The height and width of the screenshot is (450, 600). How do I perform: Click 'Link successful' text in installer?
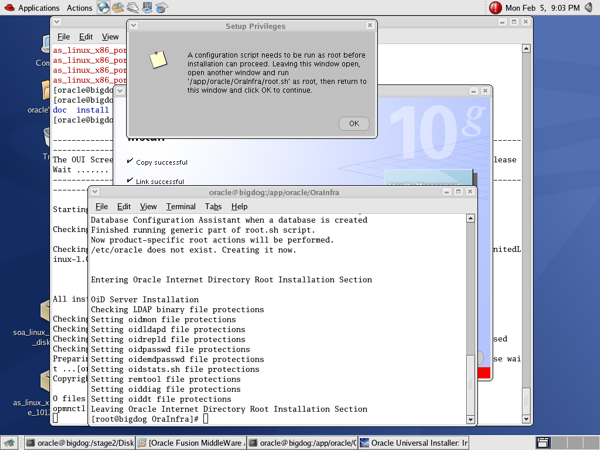point(160,181)
